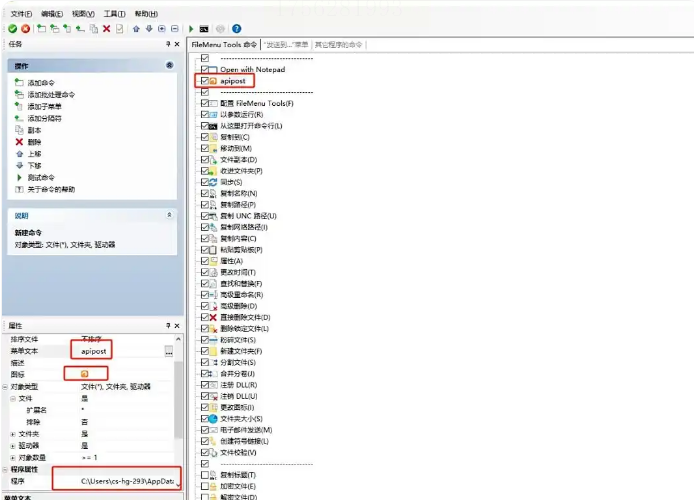694x500 pixels.
Task: Click the toolbar move down arrow icon
Action: tap(149, 29)
